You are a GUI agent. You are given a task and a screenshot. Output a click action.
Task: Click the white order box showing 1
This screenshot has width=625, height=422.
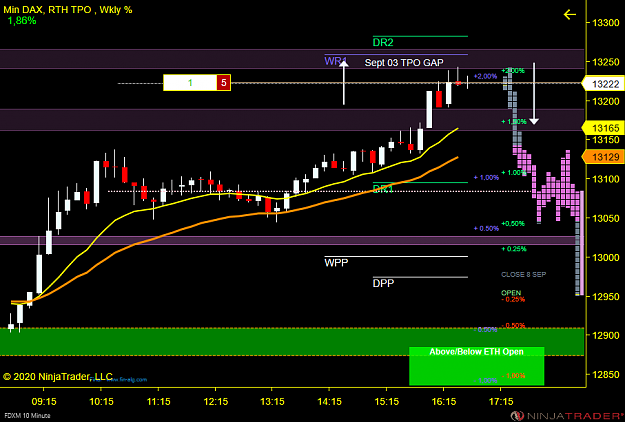[190, 82]
